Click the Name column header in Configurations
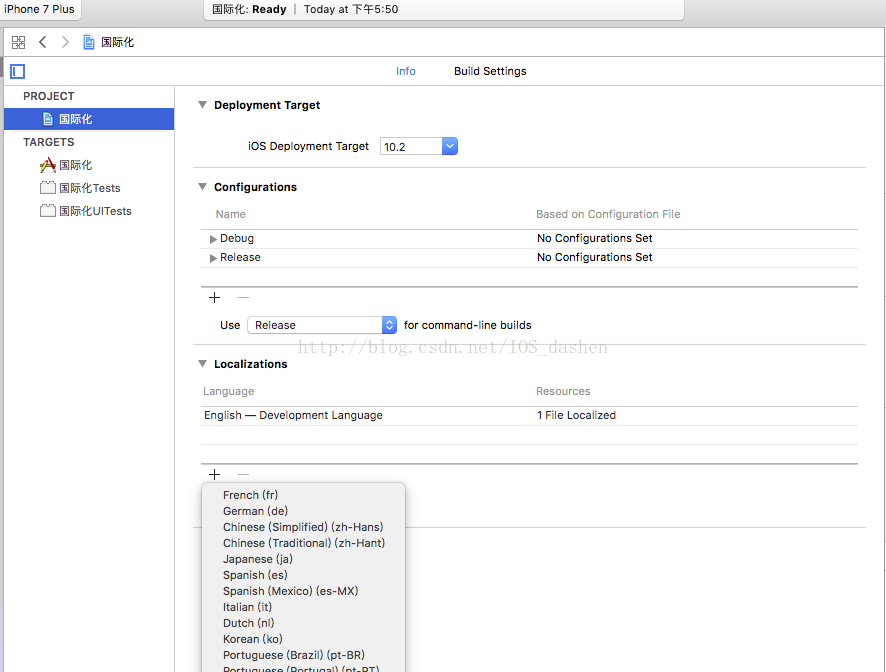This screenshot has height=672, width=886. coord(231,214)
